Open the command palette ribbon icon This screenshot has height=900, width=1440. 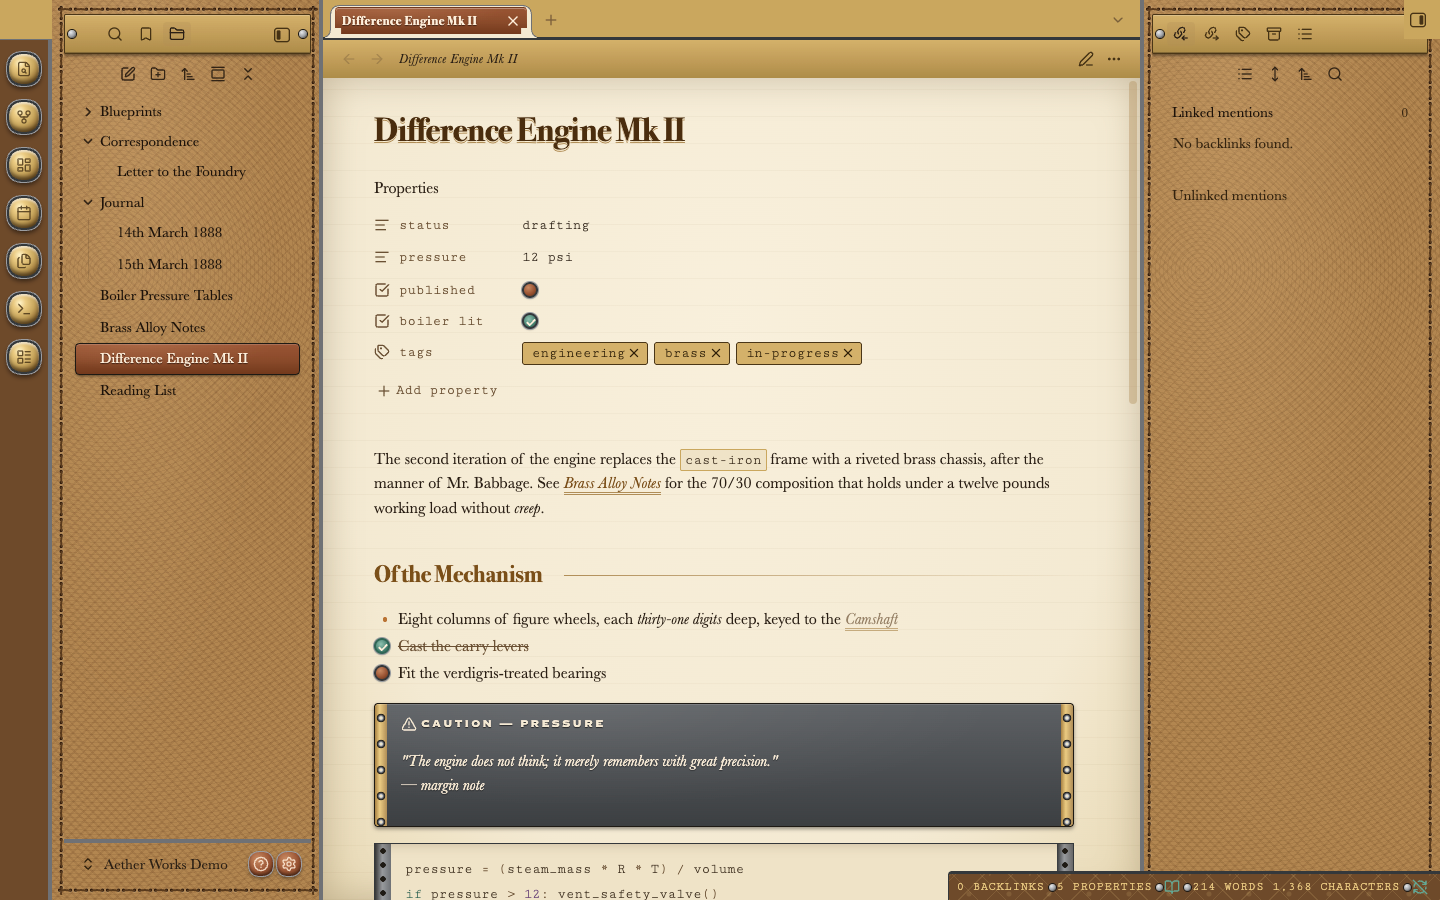[x=24, y=309]
